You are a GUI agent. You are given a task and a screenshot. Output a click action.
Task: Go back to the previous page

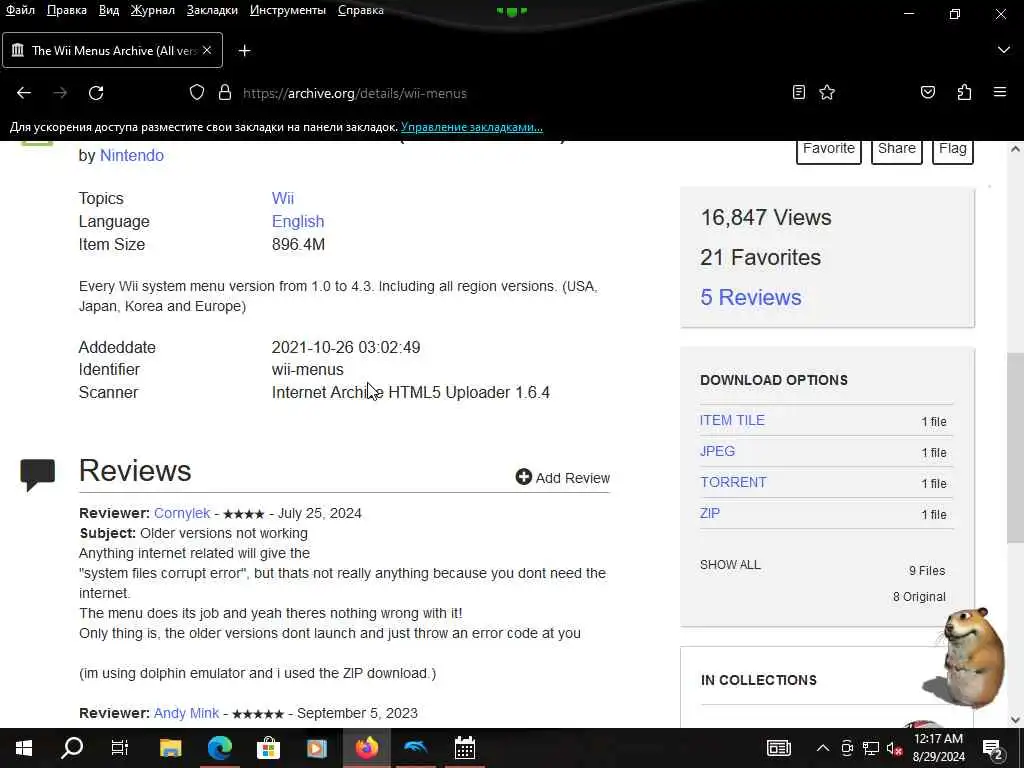pos(24,93)
